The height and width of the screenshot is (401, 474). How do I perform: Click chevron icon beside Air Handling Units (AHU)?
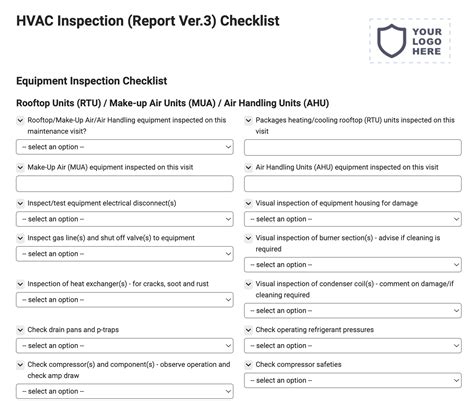click(x=248, y=167)
